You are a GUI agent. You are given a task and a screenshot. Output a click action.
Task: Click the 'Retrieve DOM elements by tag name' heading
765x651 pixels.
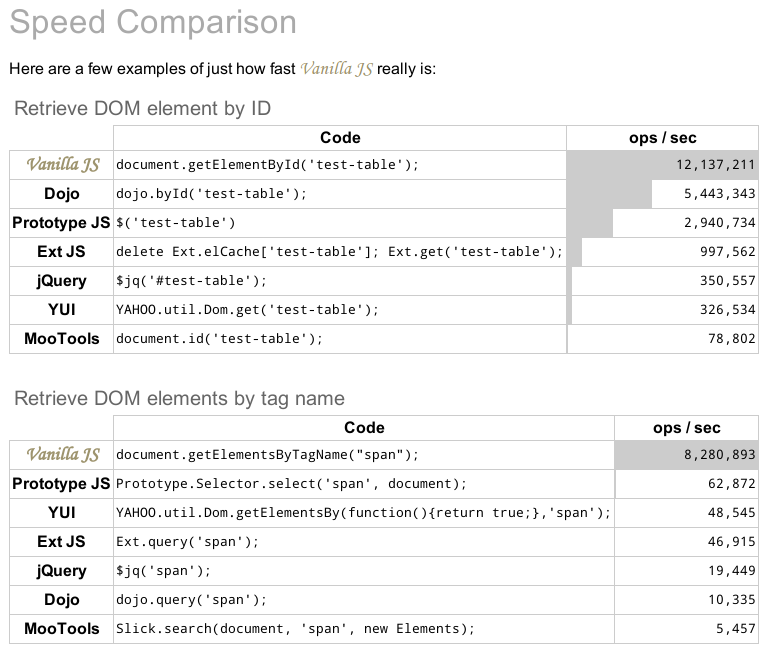180,399
